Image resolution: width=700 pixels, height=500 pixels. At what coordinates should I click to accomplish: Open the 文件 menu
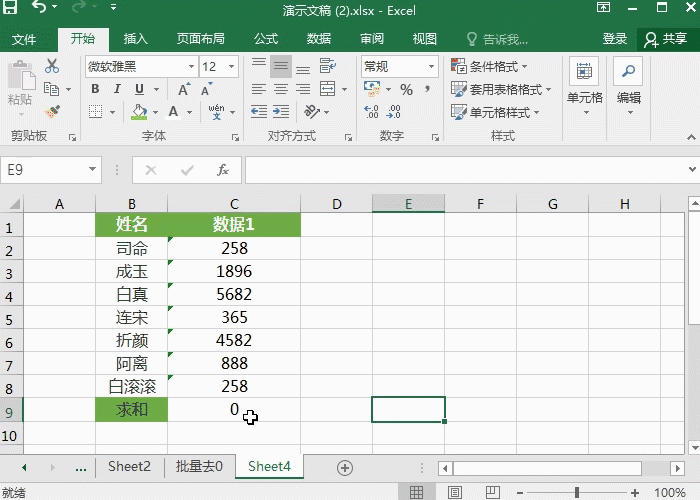[x=24, y=39]
